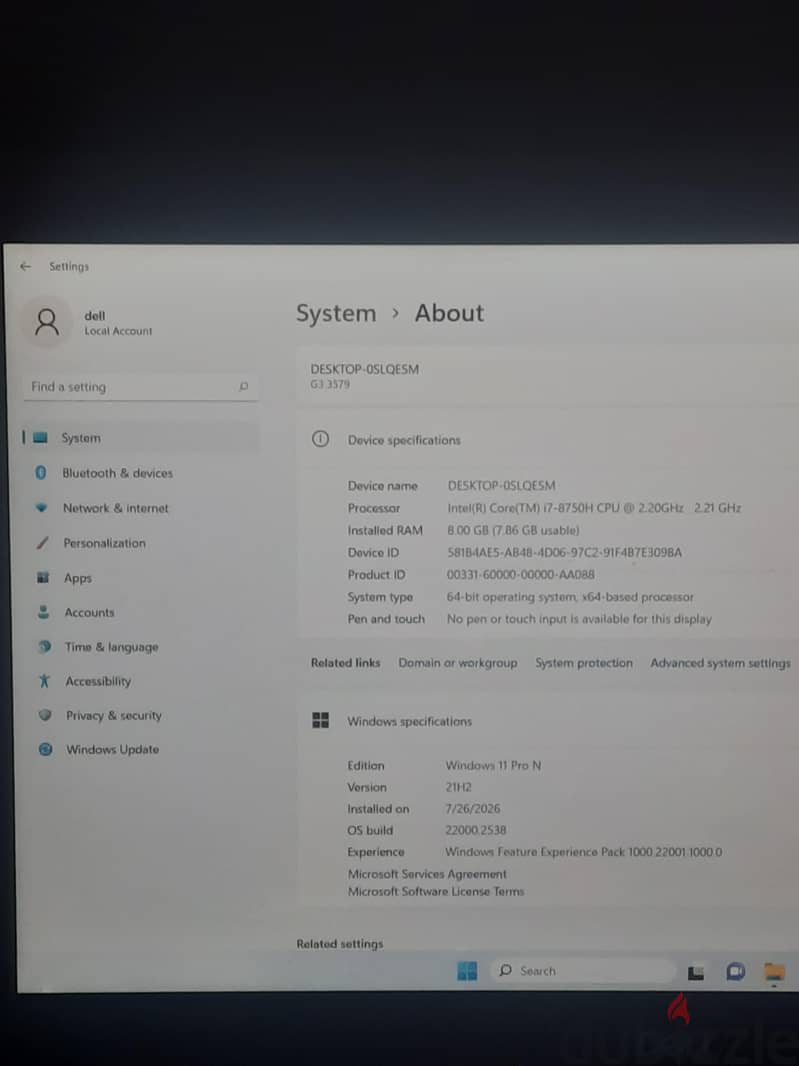Click the magnifier icon in Find a setting

click(243, 387)
